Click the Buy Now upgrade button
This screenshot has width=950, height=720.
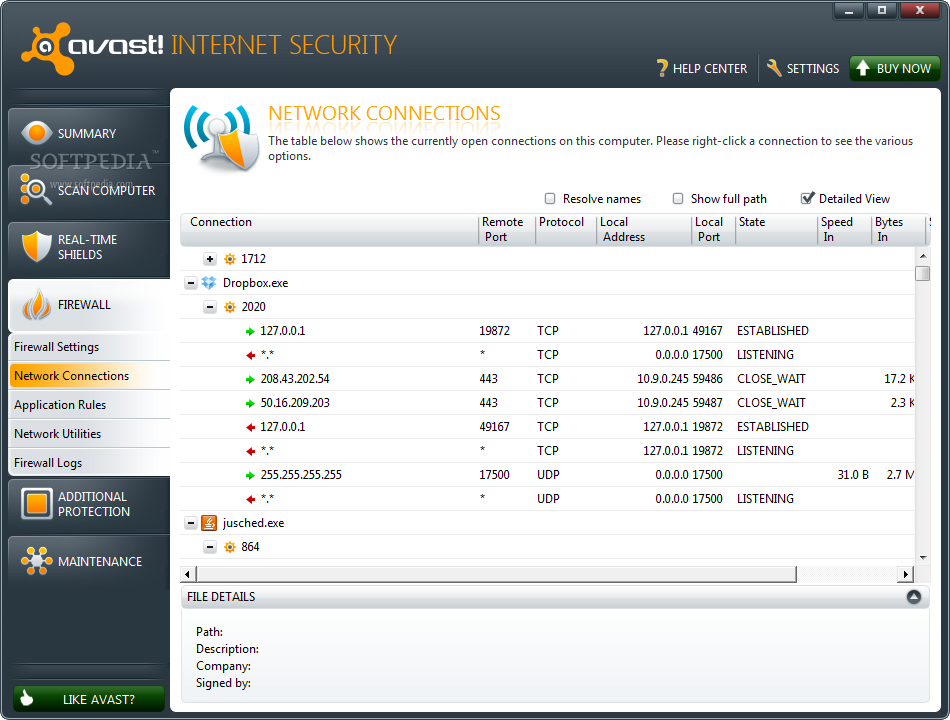[895, 68]
